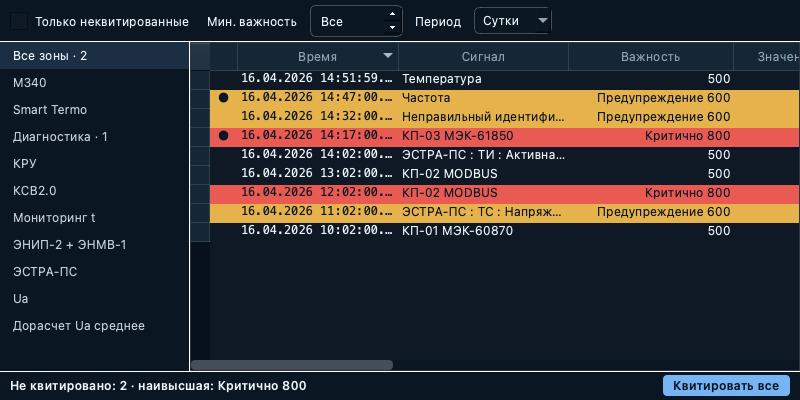Click КП-02 MODBUS in the 12:02:00 critical row
800x400 pixels.
tap(483, 193)
